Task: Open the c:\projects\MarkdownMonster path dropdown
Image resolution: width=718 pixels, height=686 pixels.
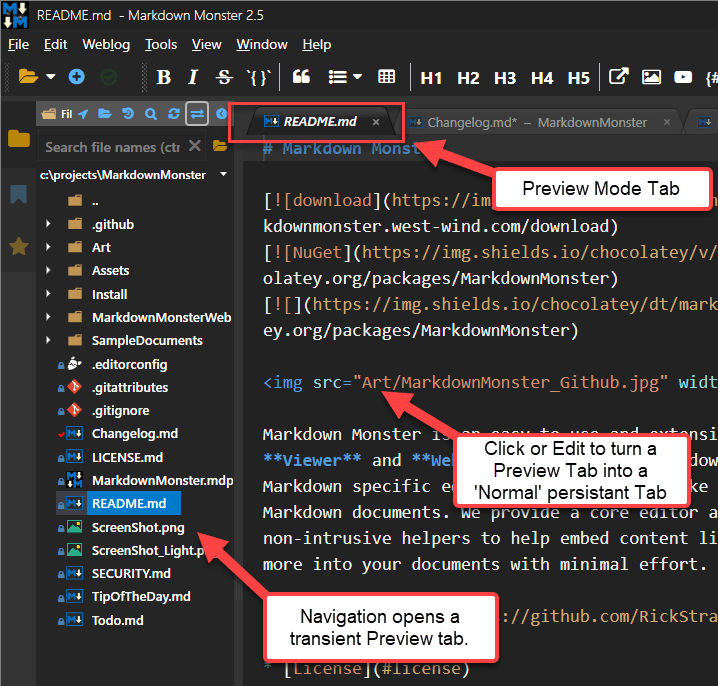Action: click(223, 174)
